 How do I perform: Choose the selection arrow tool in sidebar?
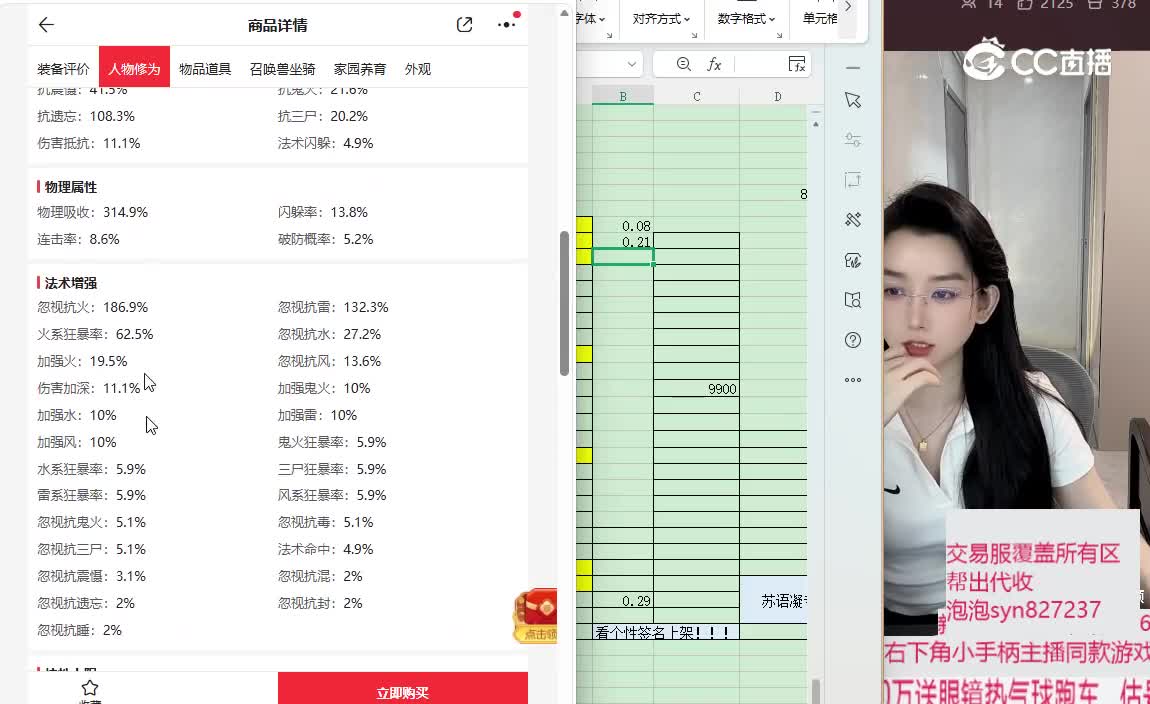[853, 100]
